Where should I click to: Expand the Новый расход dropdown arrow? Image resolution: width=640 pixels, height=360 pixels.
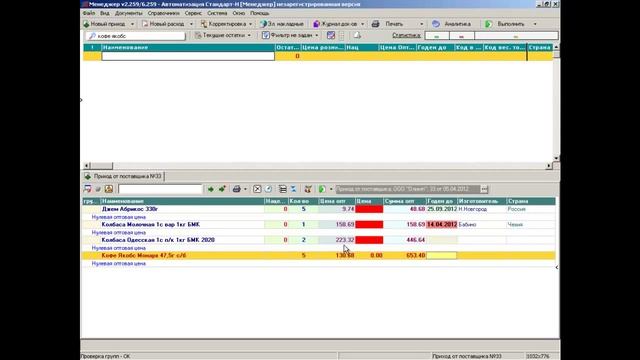click(191, 24)
